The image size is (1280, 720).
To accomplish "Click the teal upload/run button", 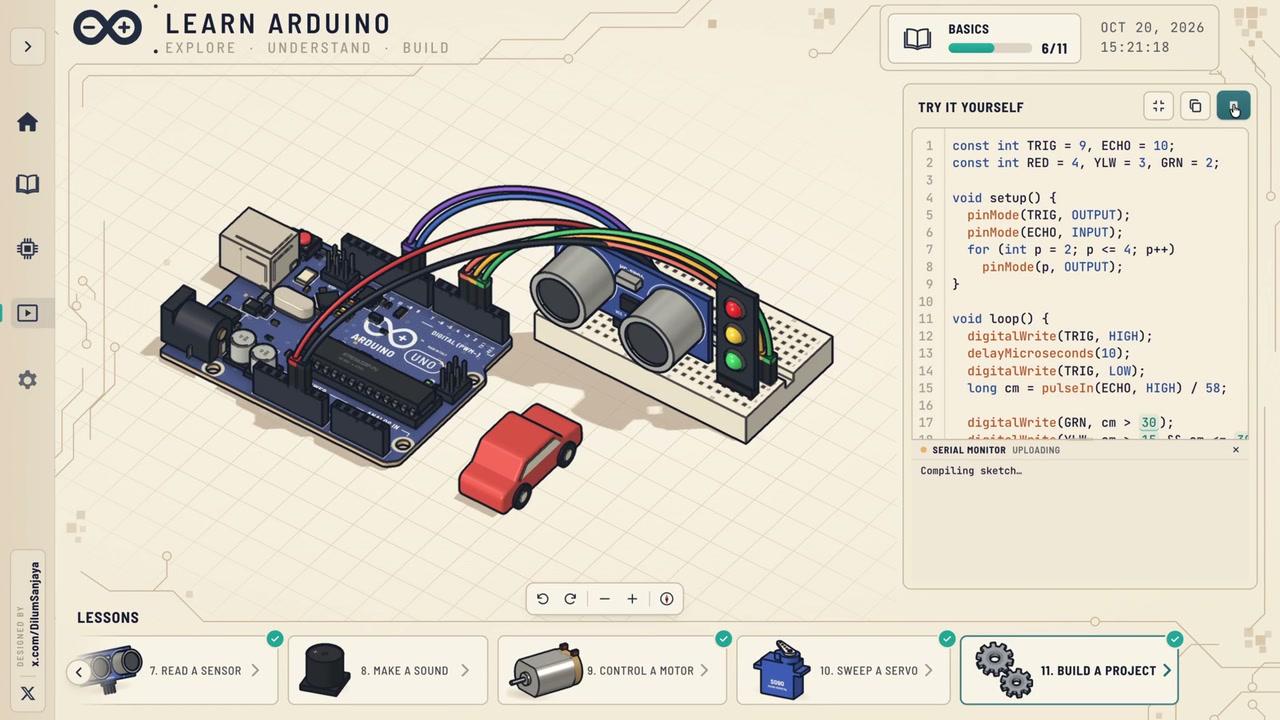I will click(1233, 106).
